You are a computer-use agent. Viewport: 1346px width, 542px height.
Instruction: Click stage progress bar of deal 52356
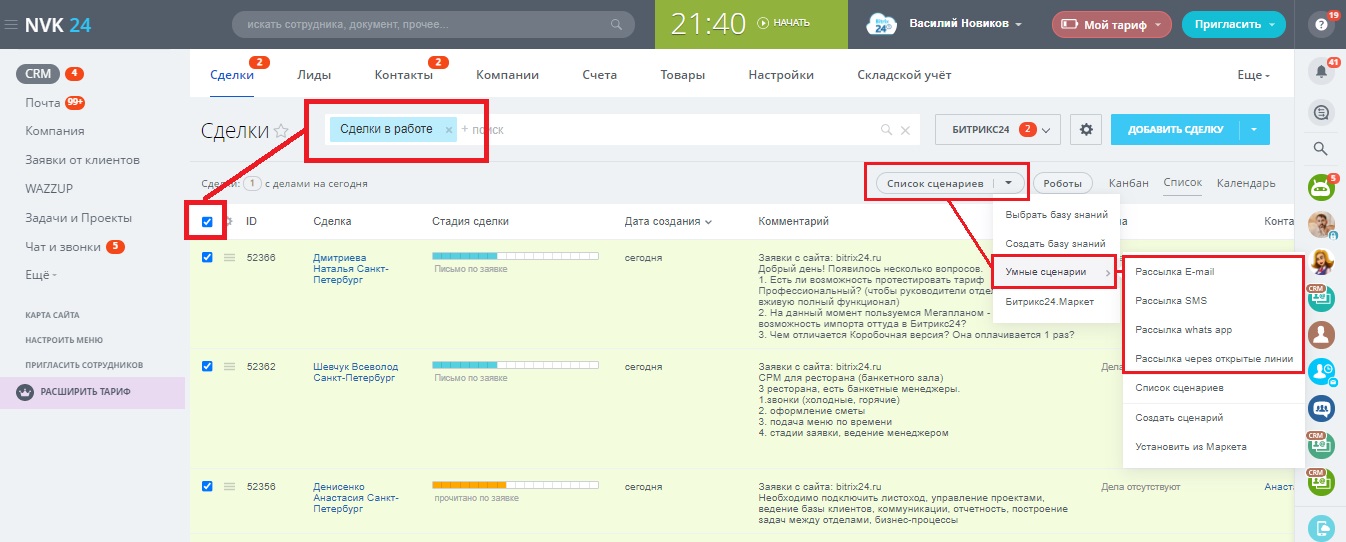coord(515,485)
